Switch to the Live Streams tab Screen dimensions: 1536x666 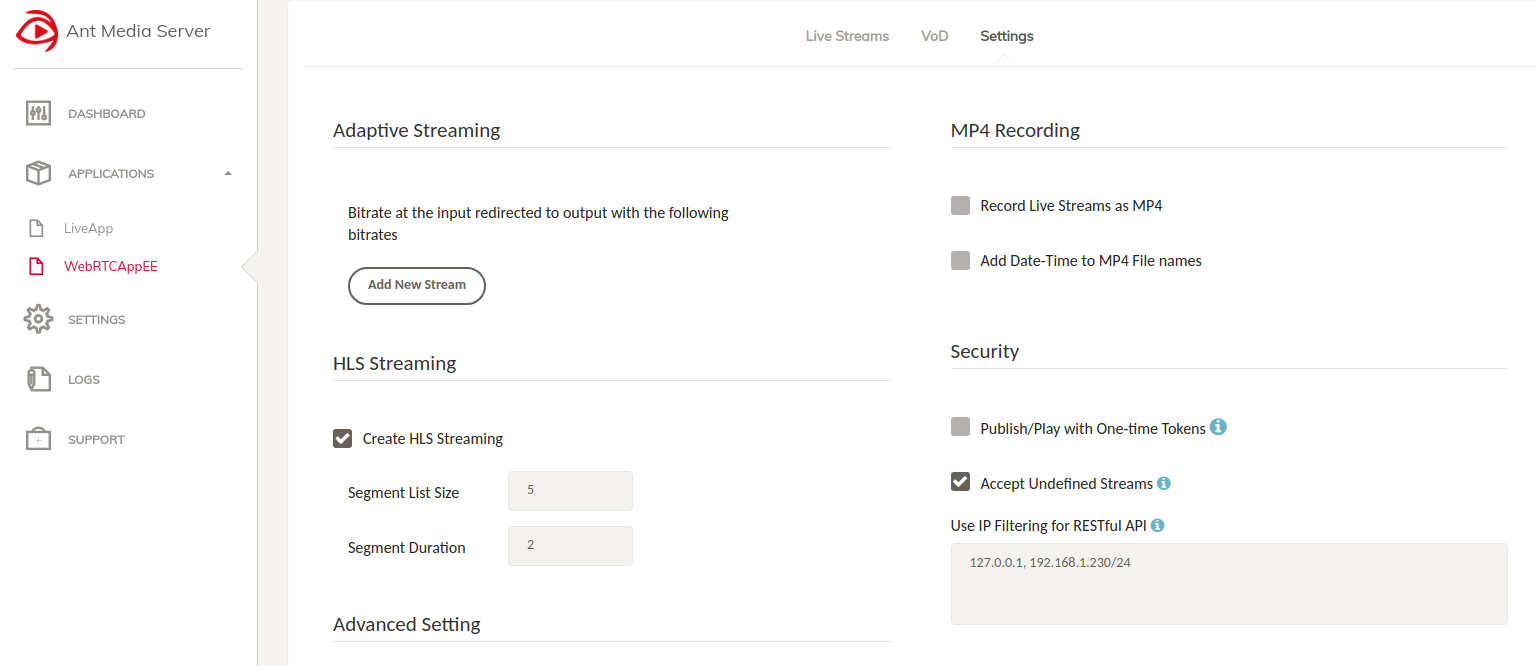pyautogui.click(x=847, y=36)
